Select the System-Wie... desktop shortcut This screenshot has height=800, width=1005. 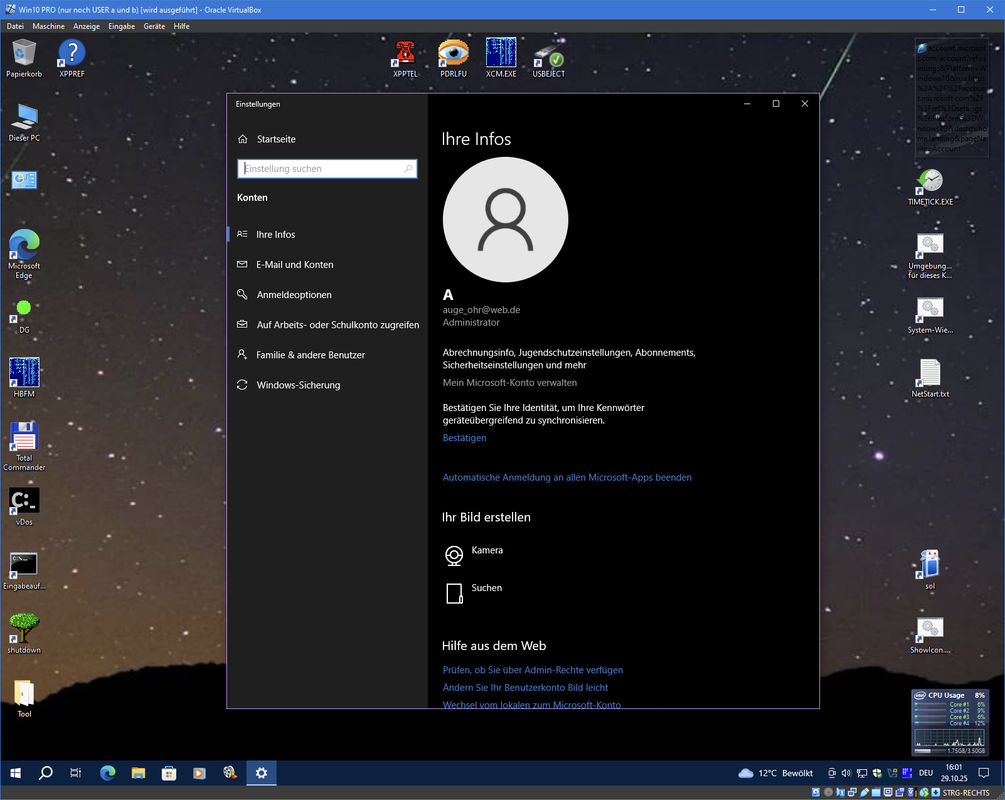coord(930,315)
